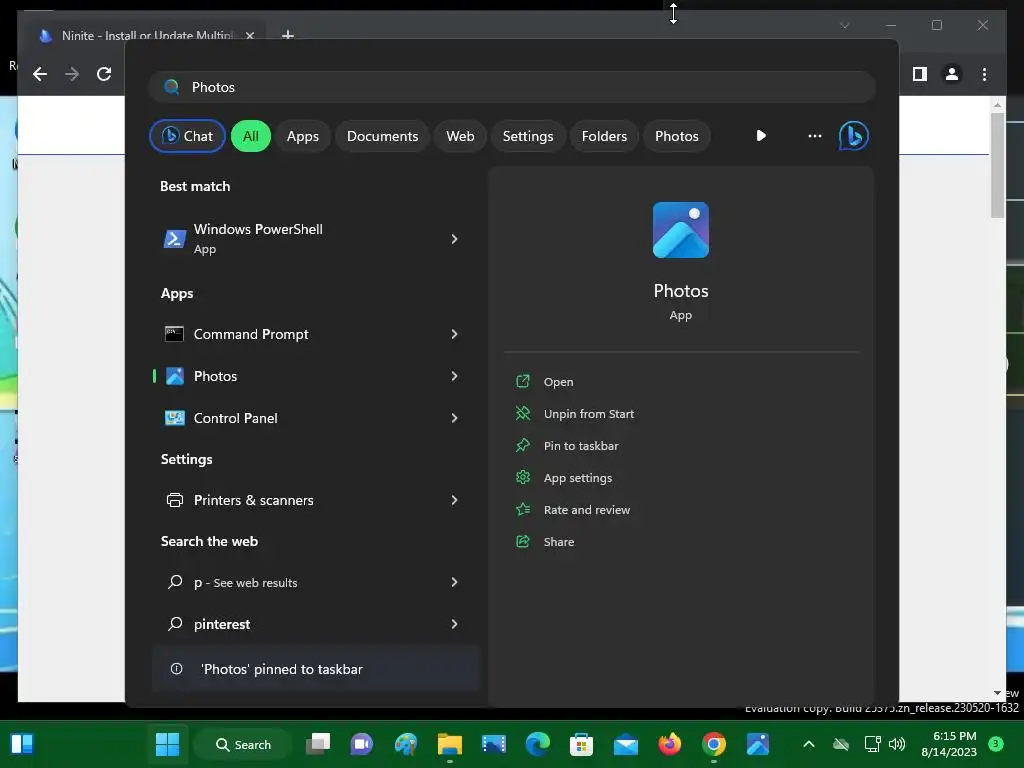Image resolution: width=1024 pixels, height=768 pixels.
Task: Open clock and date panel
Action: pyautogui.click(x=949, y=744)
